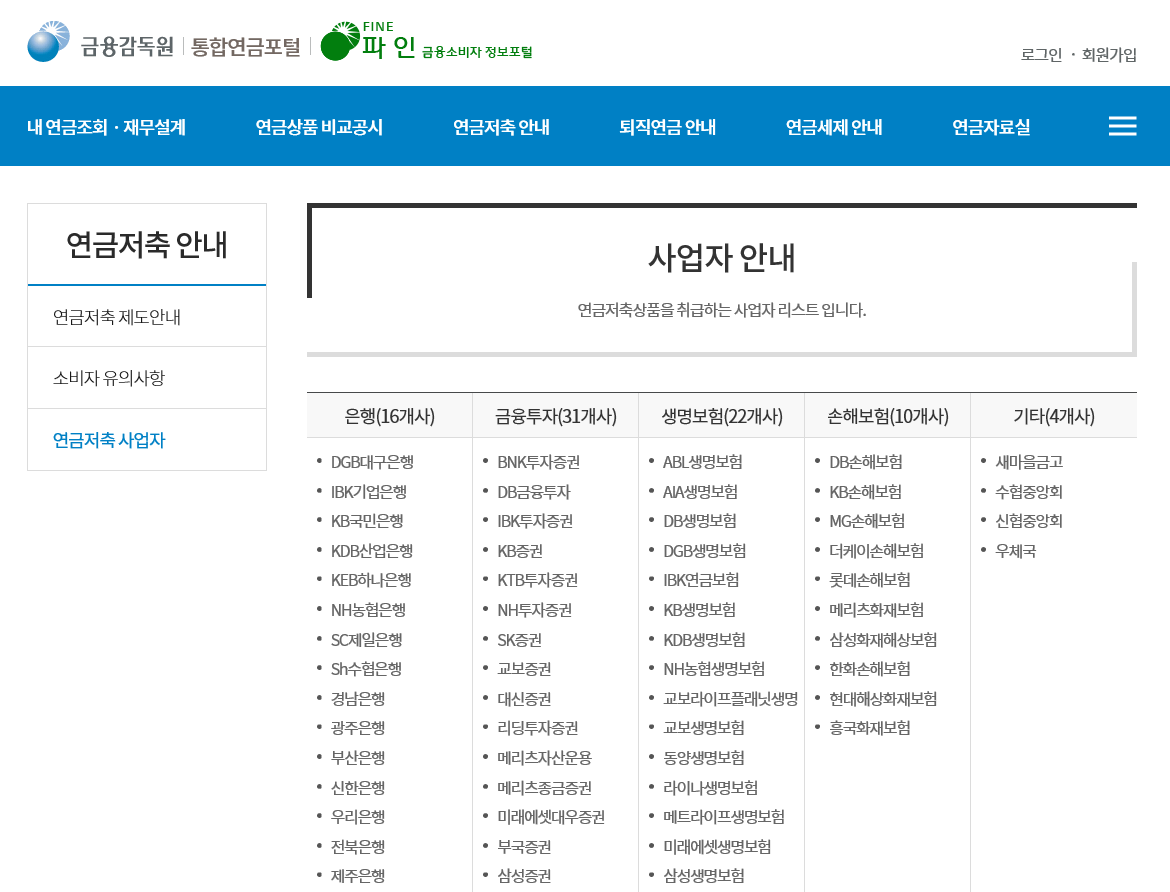Screen dimensions: 1170x892
Task: Click the 회원가입 link
Action: (1109, 54)
